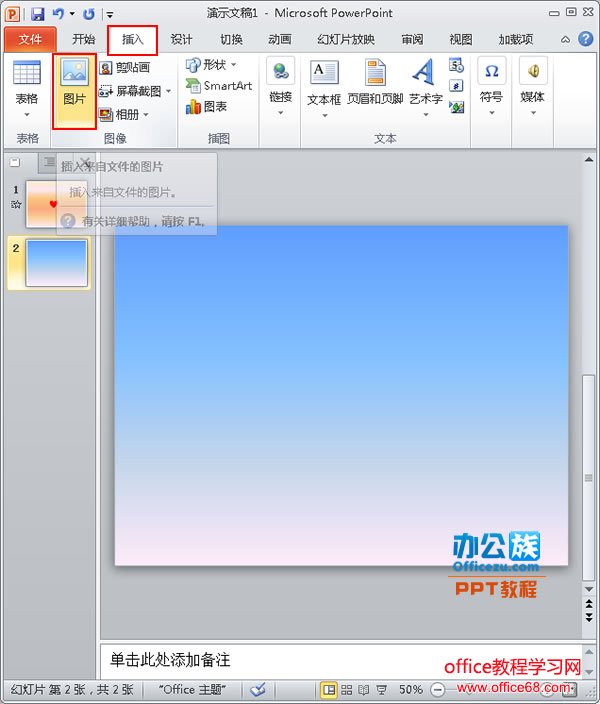
Task: Open the 加载项 tab
Action: pyautogui.click(x=516, y=40)
